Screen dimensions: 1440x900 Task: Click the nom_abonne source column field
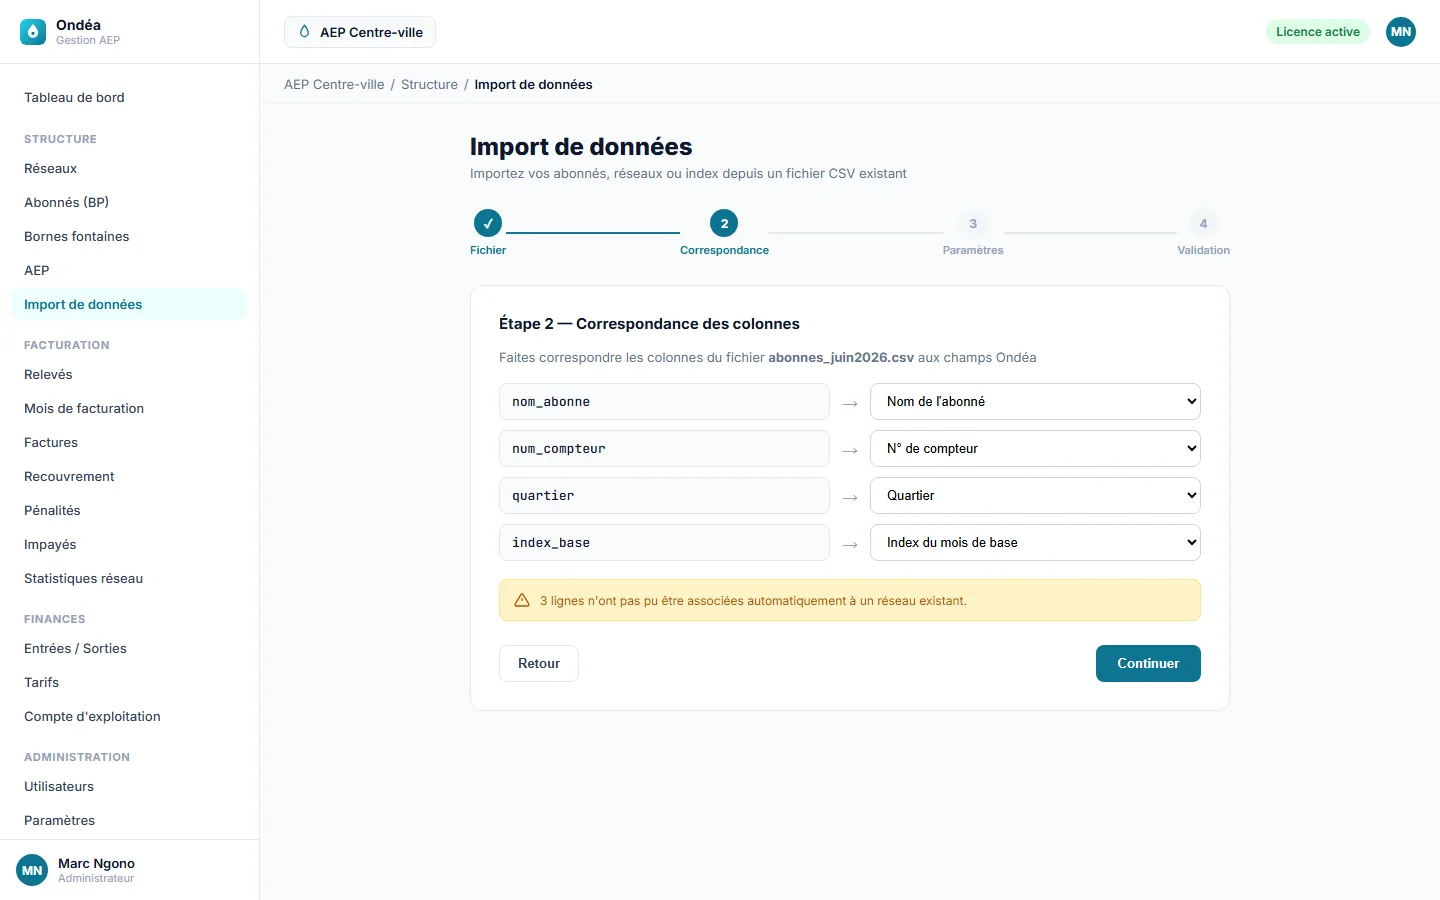[664, 401]
